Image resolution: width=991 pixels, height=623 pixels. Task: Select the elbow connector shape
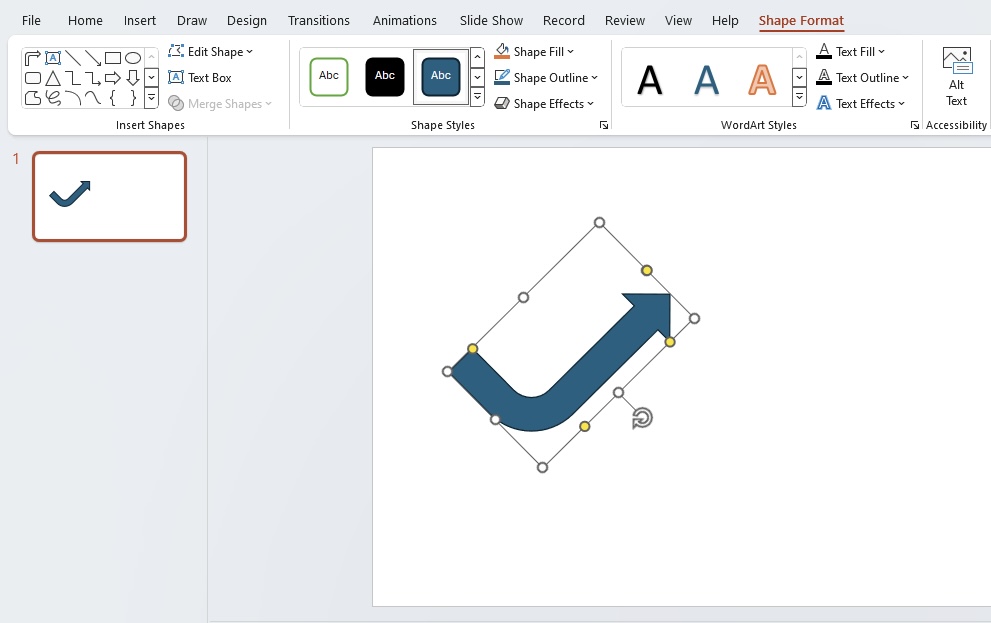tap(73, 78)
